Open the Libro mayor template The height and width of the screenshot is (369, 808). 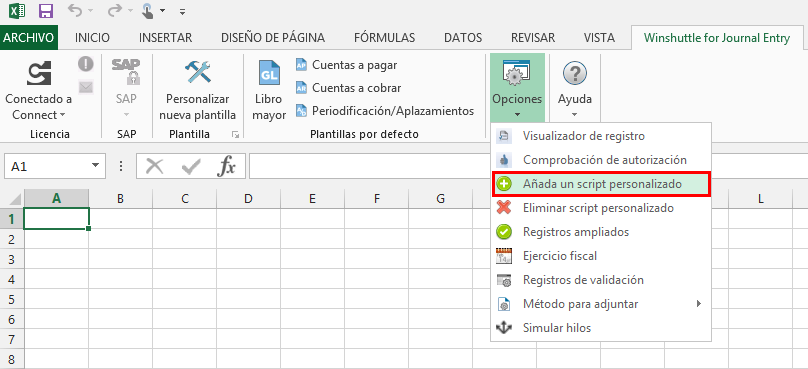tap(269, 90)
